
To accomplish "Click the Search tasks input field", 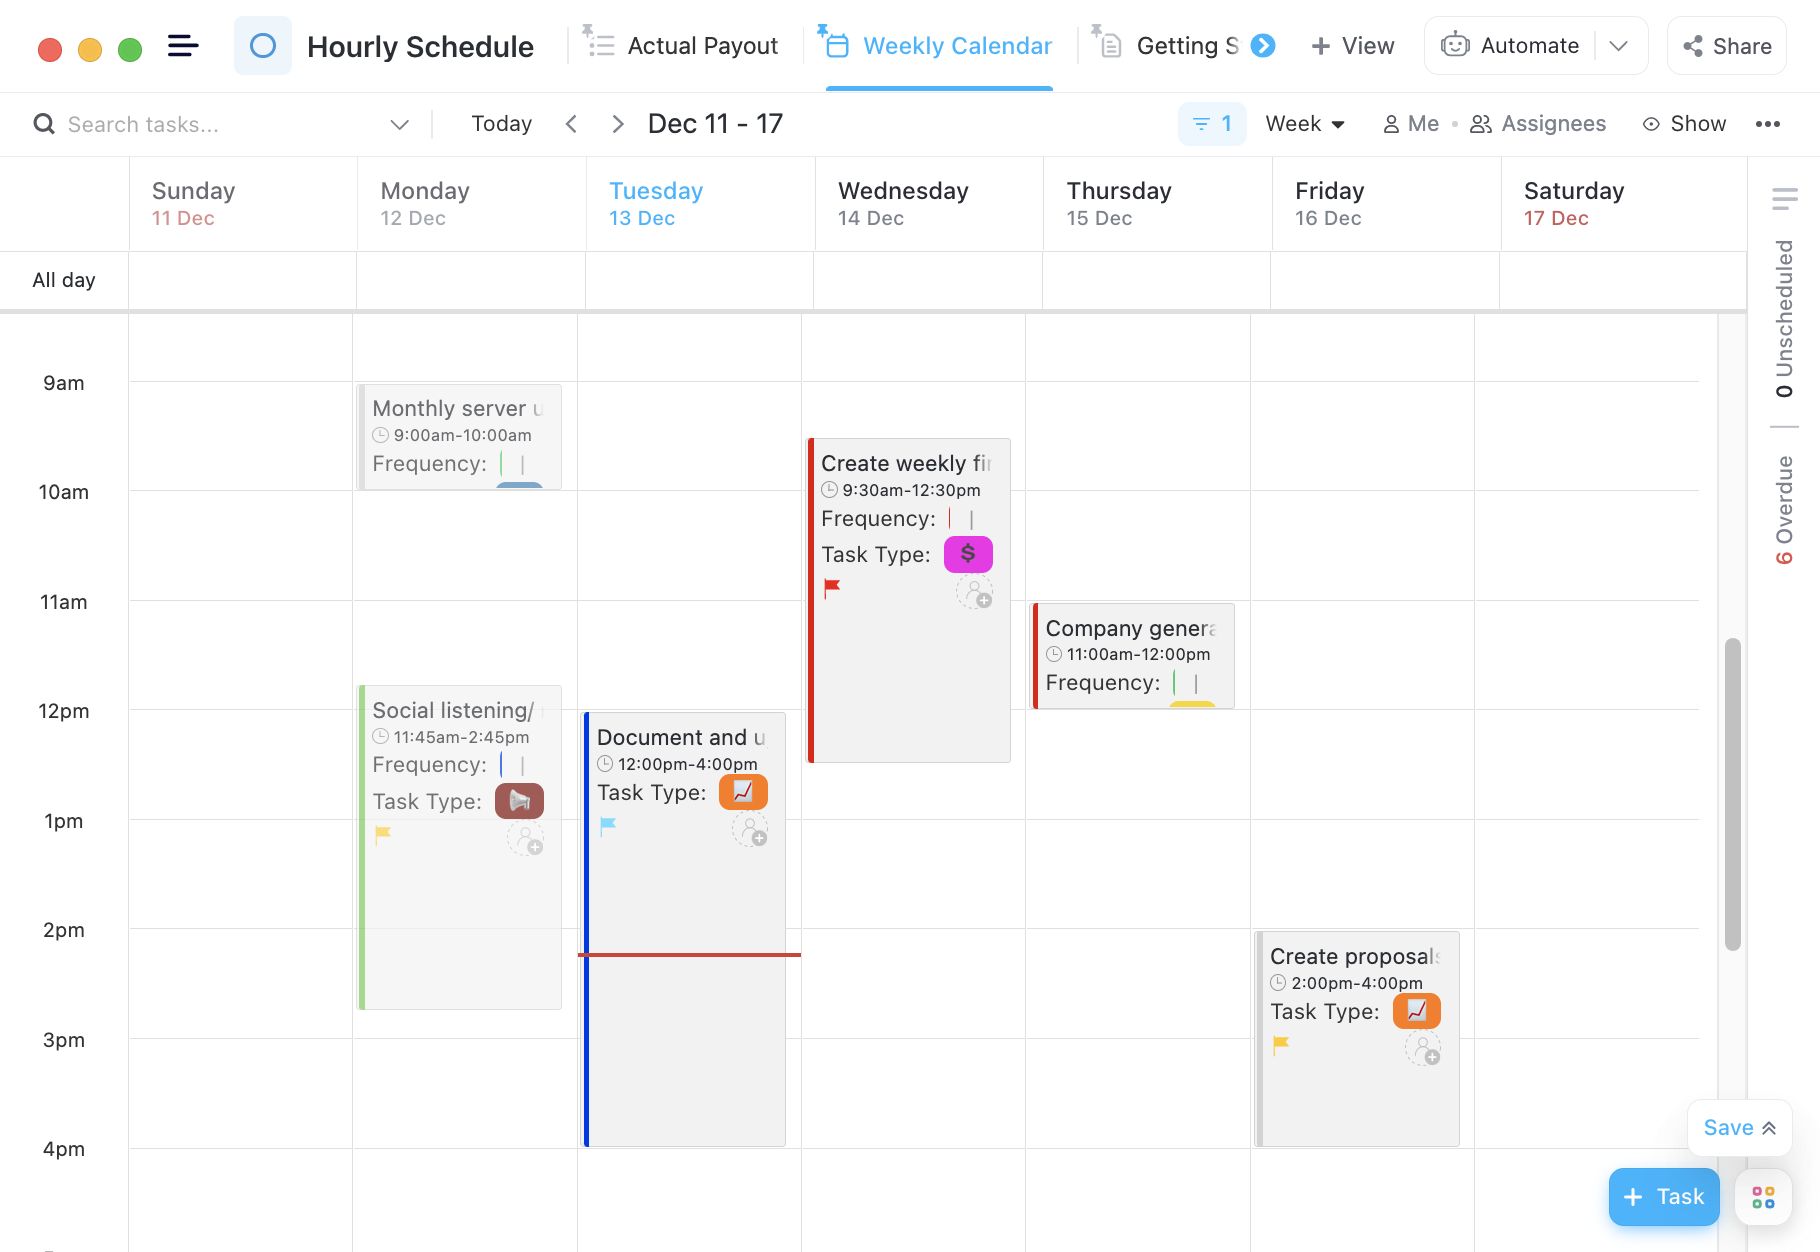I will point(220,124).
